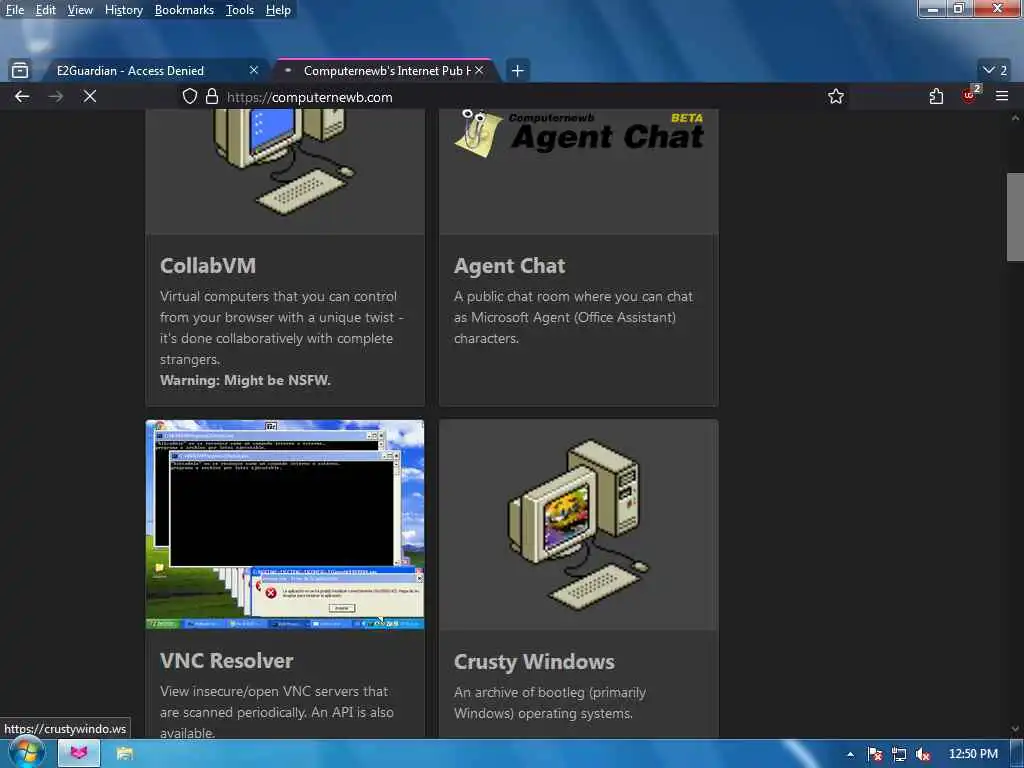The width and height of the screenshot is (1024, 768).
Task: Open the Help menu
Action: click(278, 10)
